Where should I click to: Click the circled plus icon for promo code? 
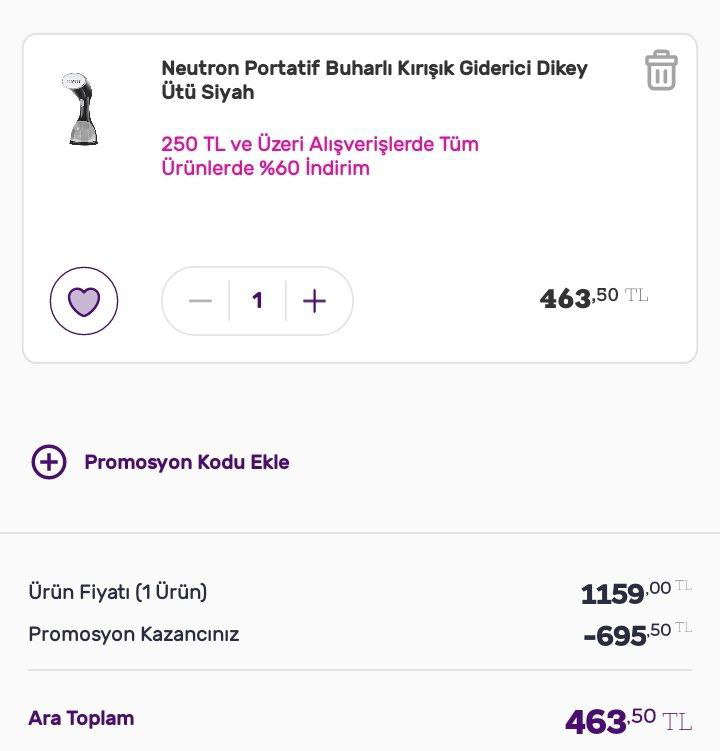(x=49, y=462)
